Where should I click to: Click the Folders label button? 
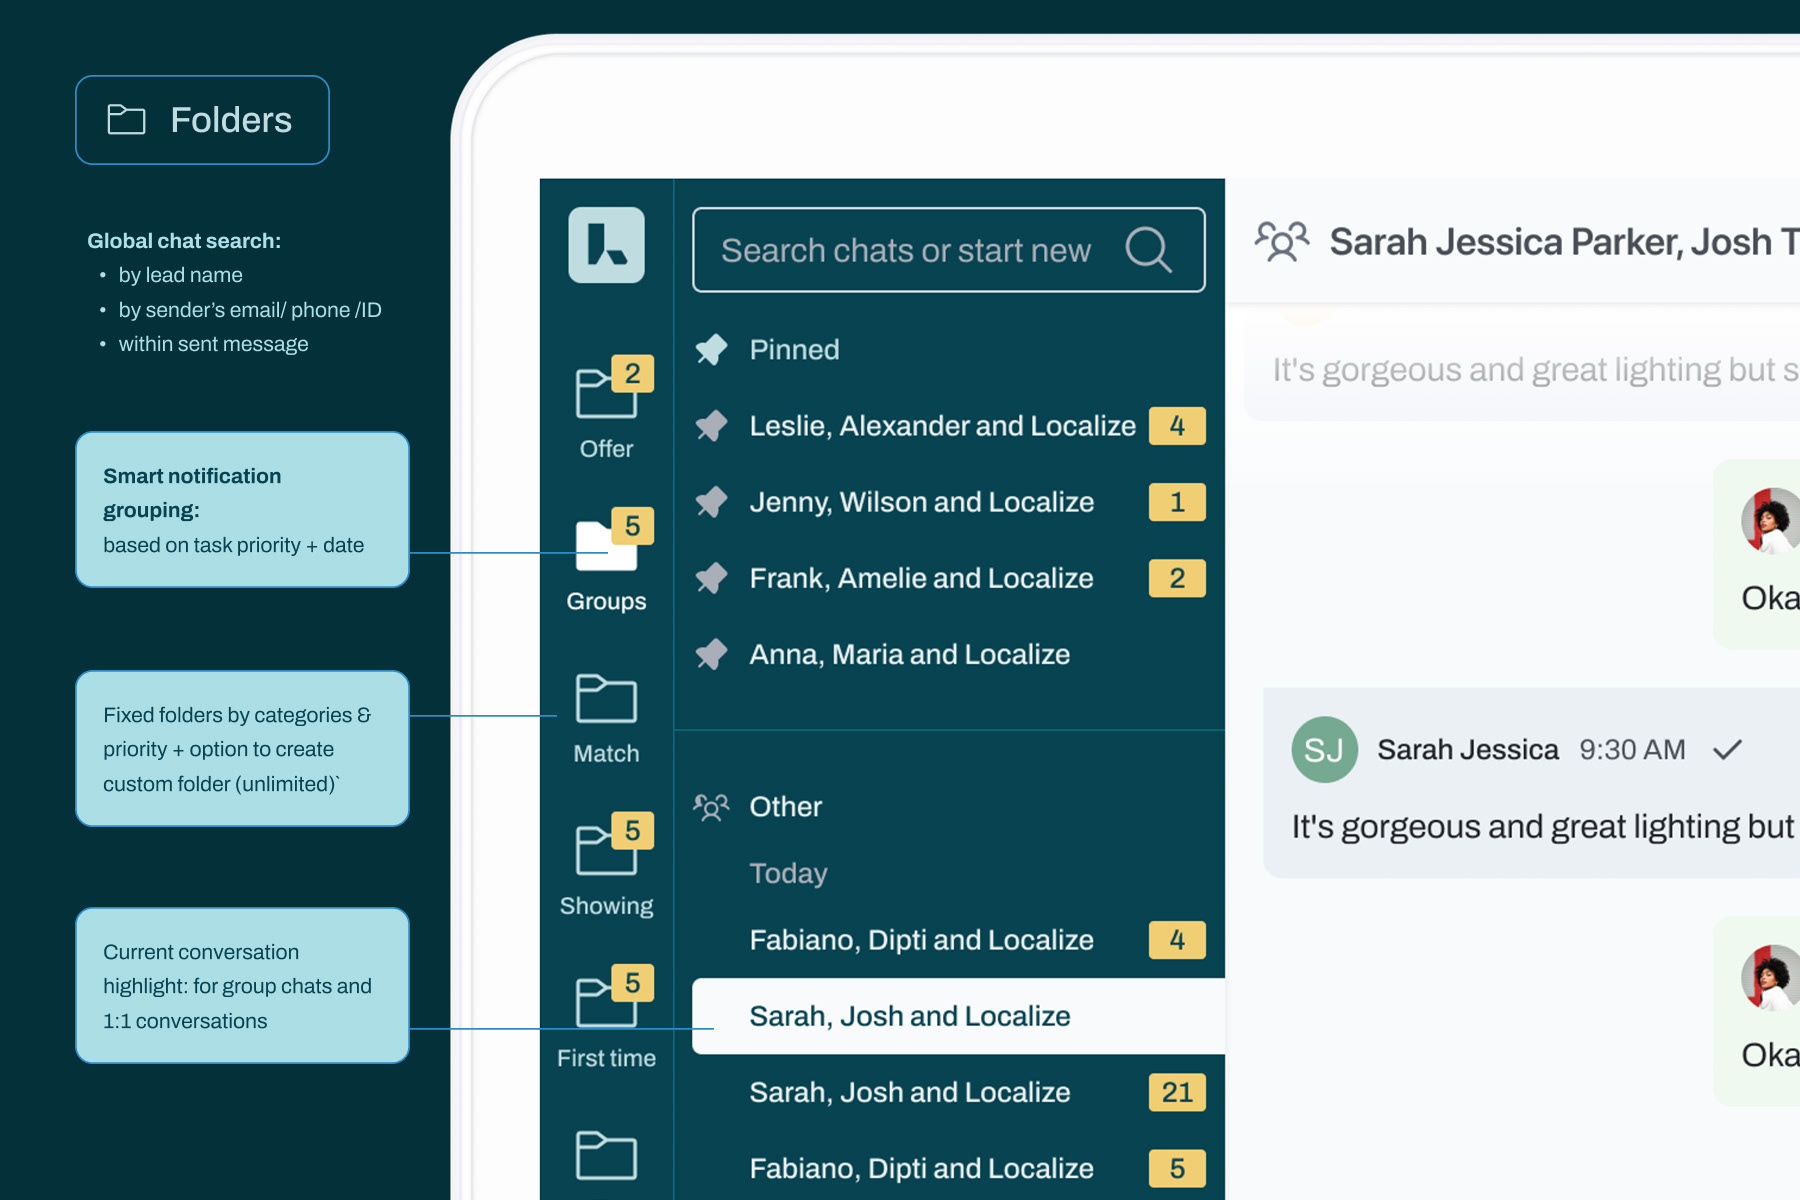coord(202,120)
